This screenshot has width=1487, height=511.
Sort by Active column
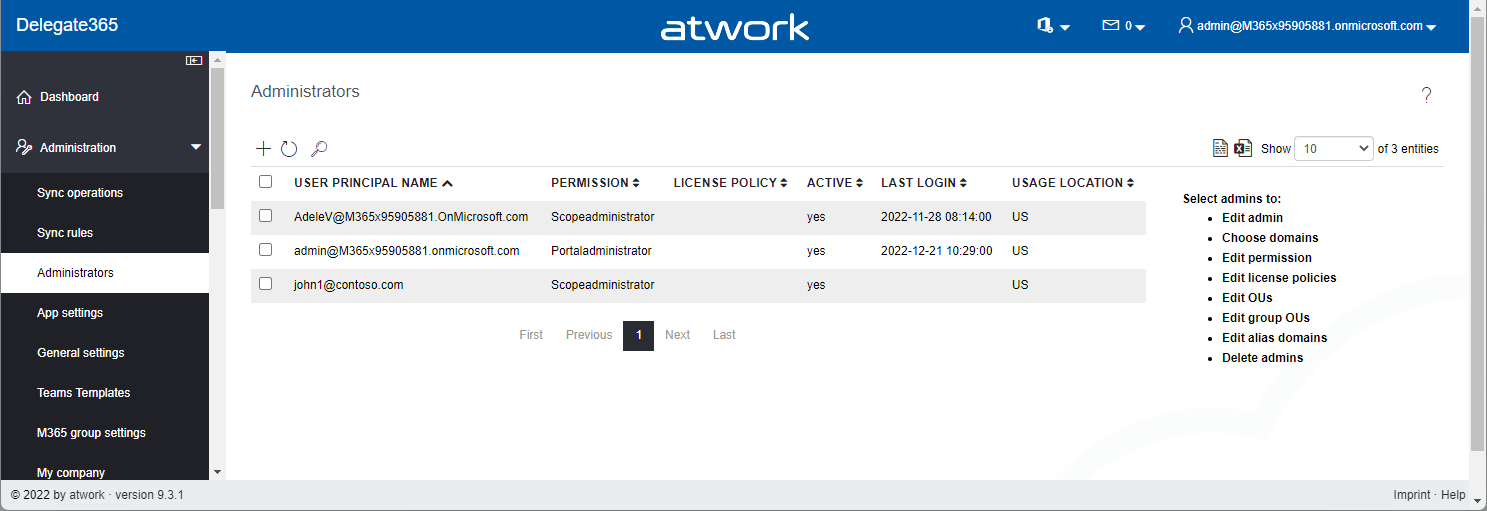point(835,183)
